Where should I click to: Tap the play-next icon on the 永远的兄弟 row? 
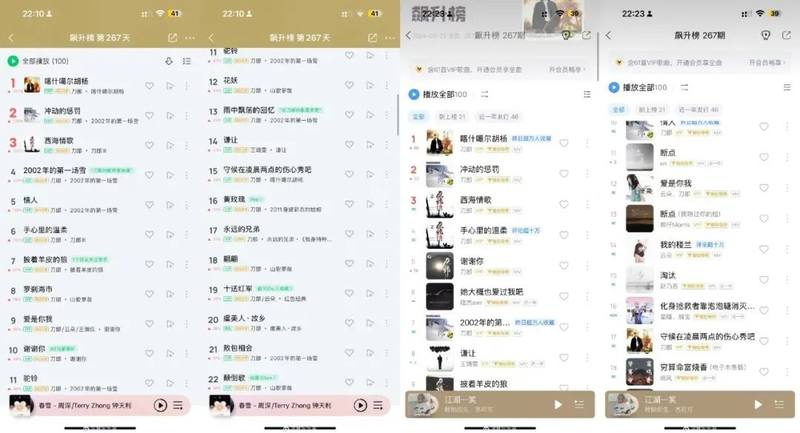370,234
